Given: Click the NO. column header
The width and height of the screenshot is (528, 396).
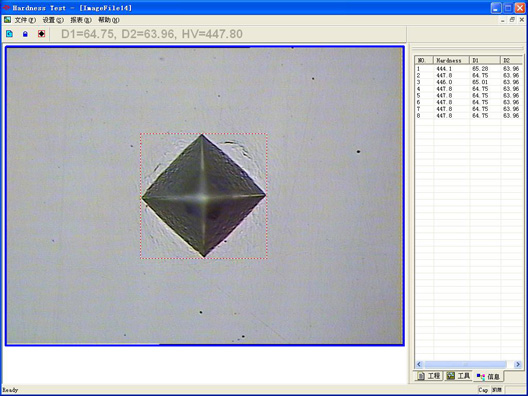Looking at the screenshot, I should pos(424,60).
